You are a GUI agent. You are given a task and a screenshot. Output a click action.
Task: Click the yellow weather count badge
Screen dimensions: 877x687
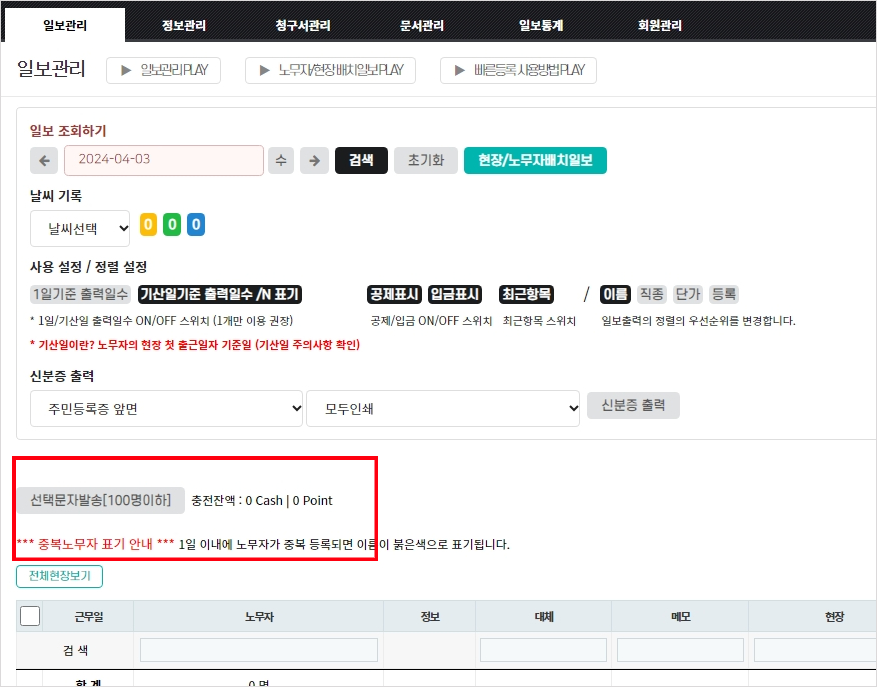point(148,225)
